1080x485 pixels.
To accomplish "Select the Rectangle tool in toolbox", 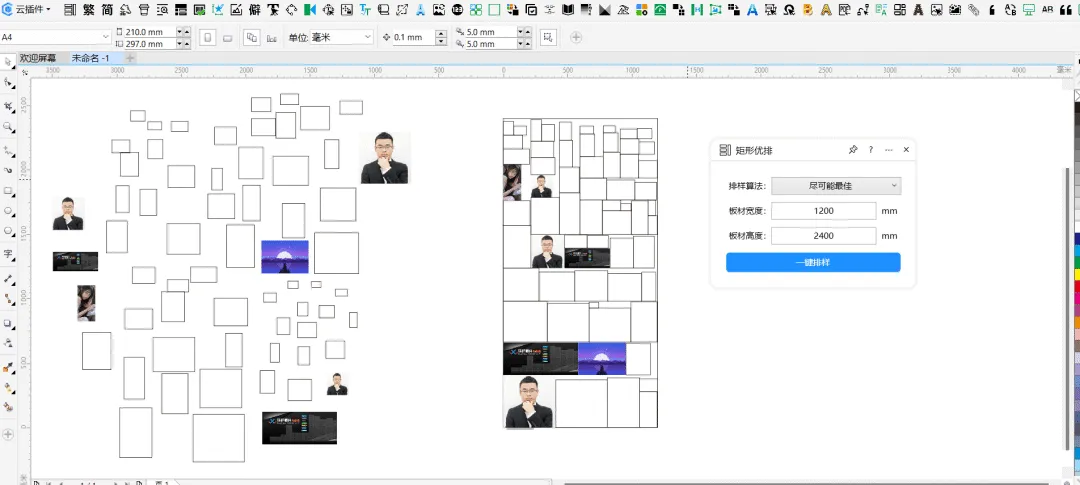I will tap(8, 190).
